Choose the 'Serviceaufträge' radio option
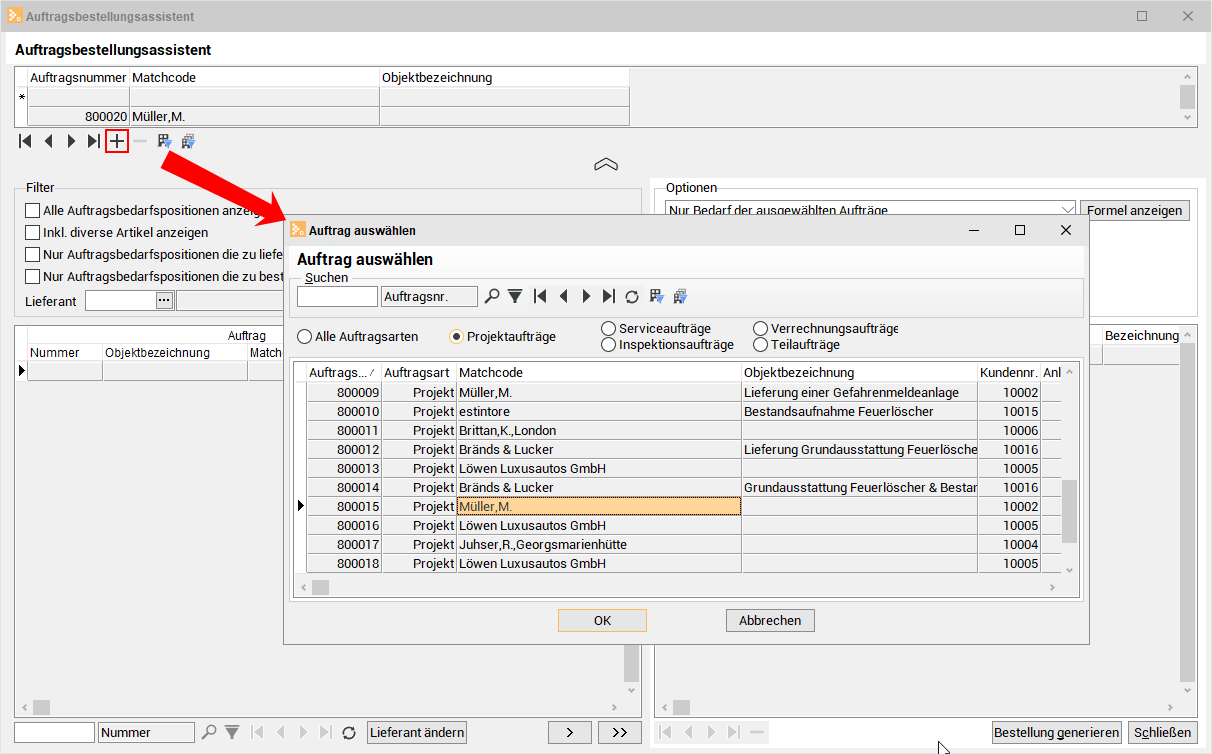The height and width of the screenshot is (754, 1212). pyautogui.click(x=608, y=328)
